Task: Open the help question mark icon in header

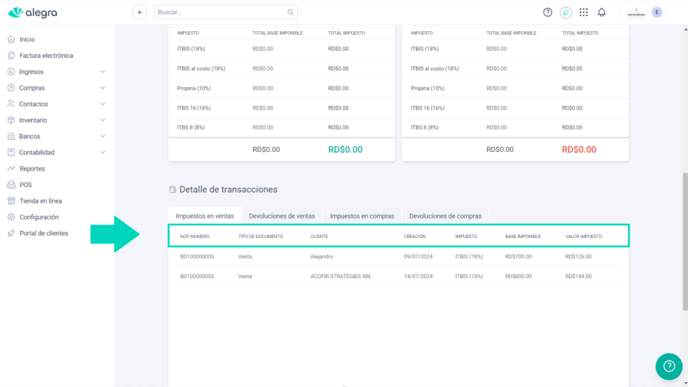Action: [547, 12]
